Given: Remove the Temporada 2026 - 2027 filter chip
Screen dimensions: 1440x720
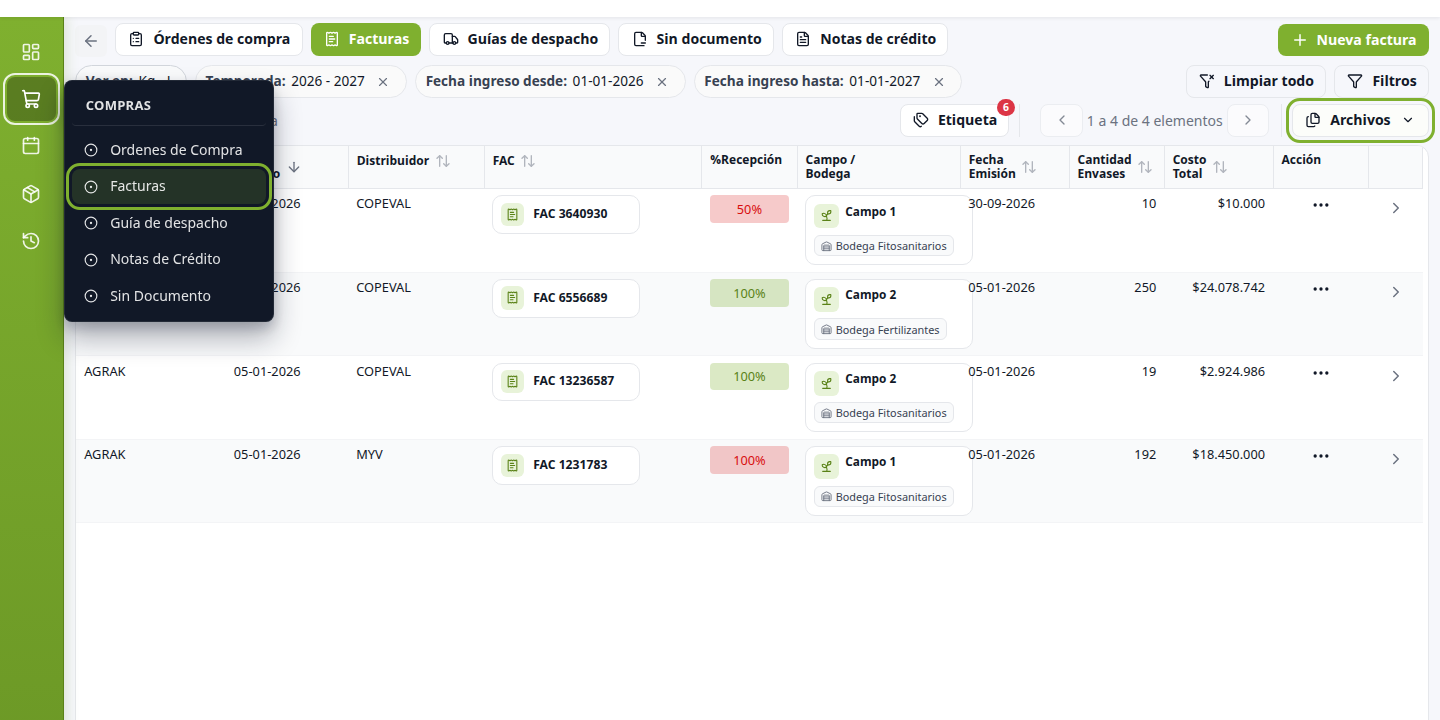Looking at the screenshot, I should tap(383, 82).
